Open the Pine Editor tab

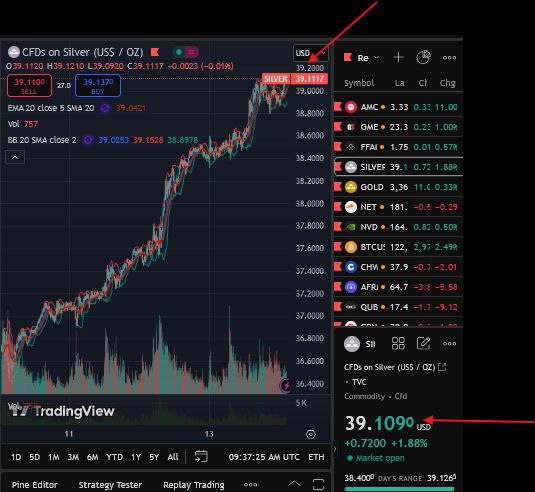[x=34, y=485]
